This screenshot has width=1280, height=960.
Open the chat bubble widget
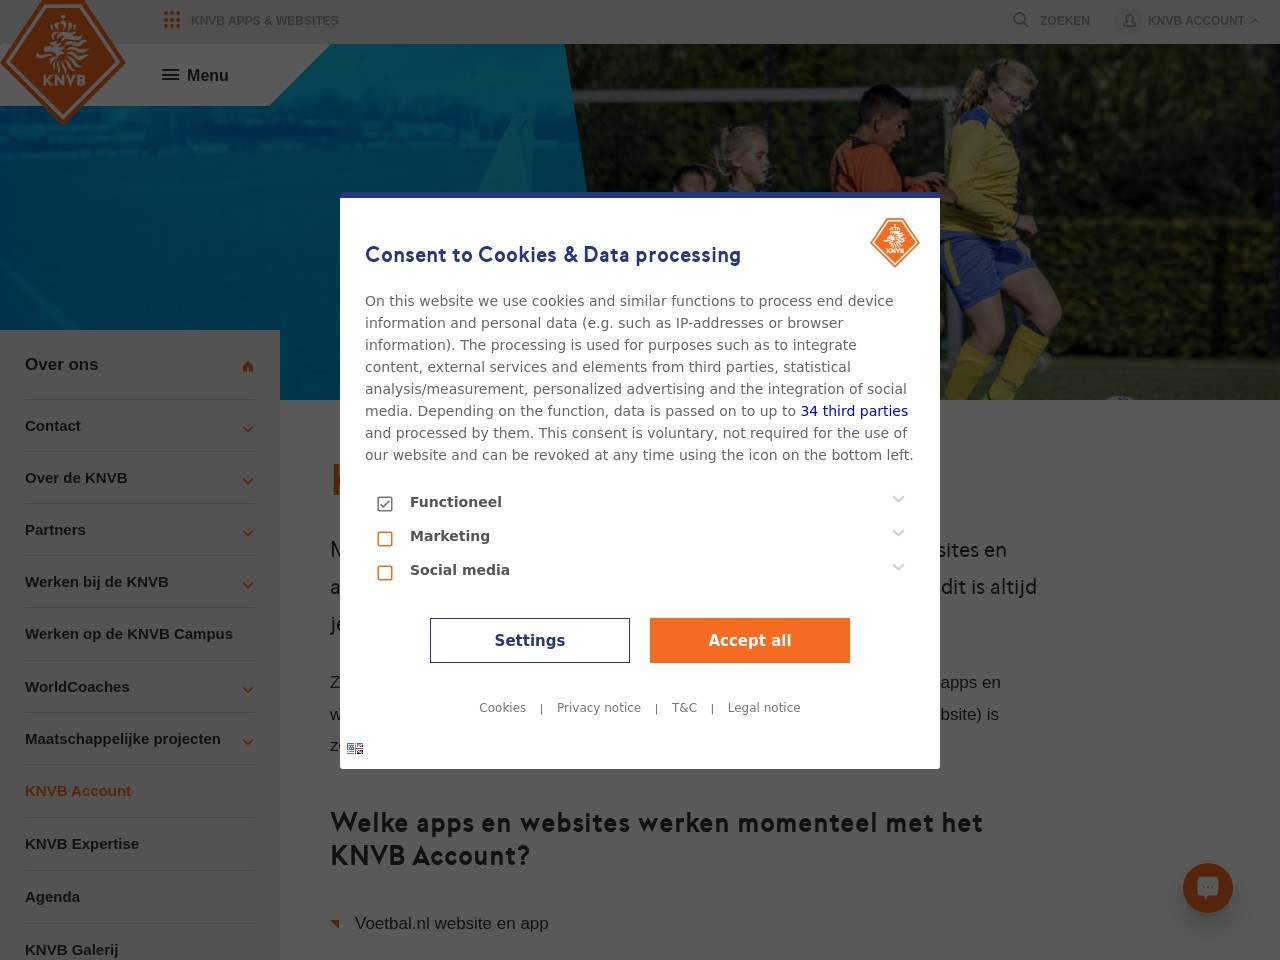pos(1208,887)
